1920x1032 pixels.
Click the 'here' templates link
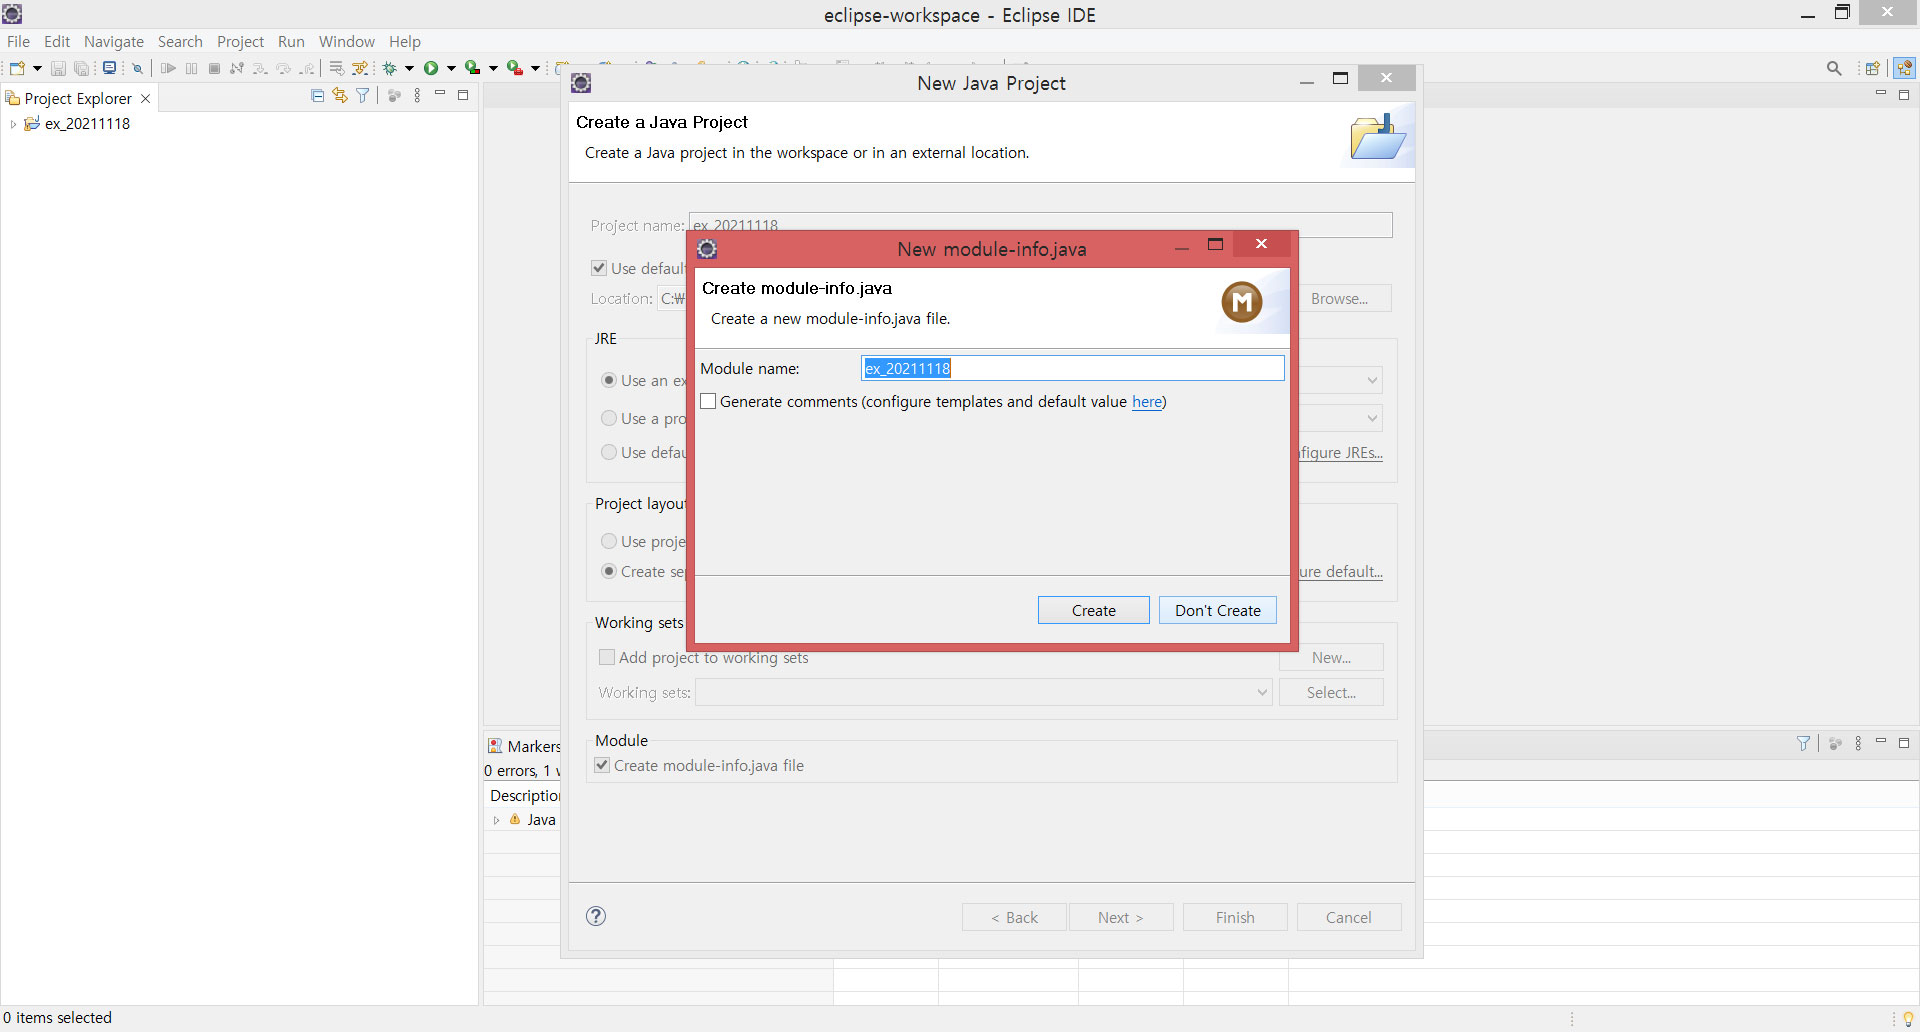tap(1147, 402)
